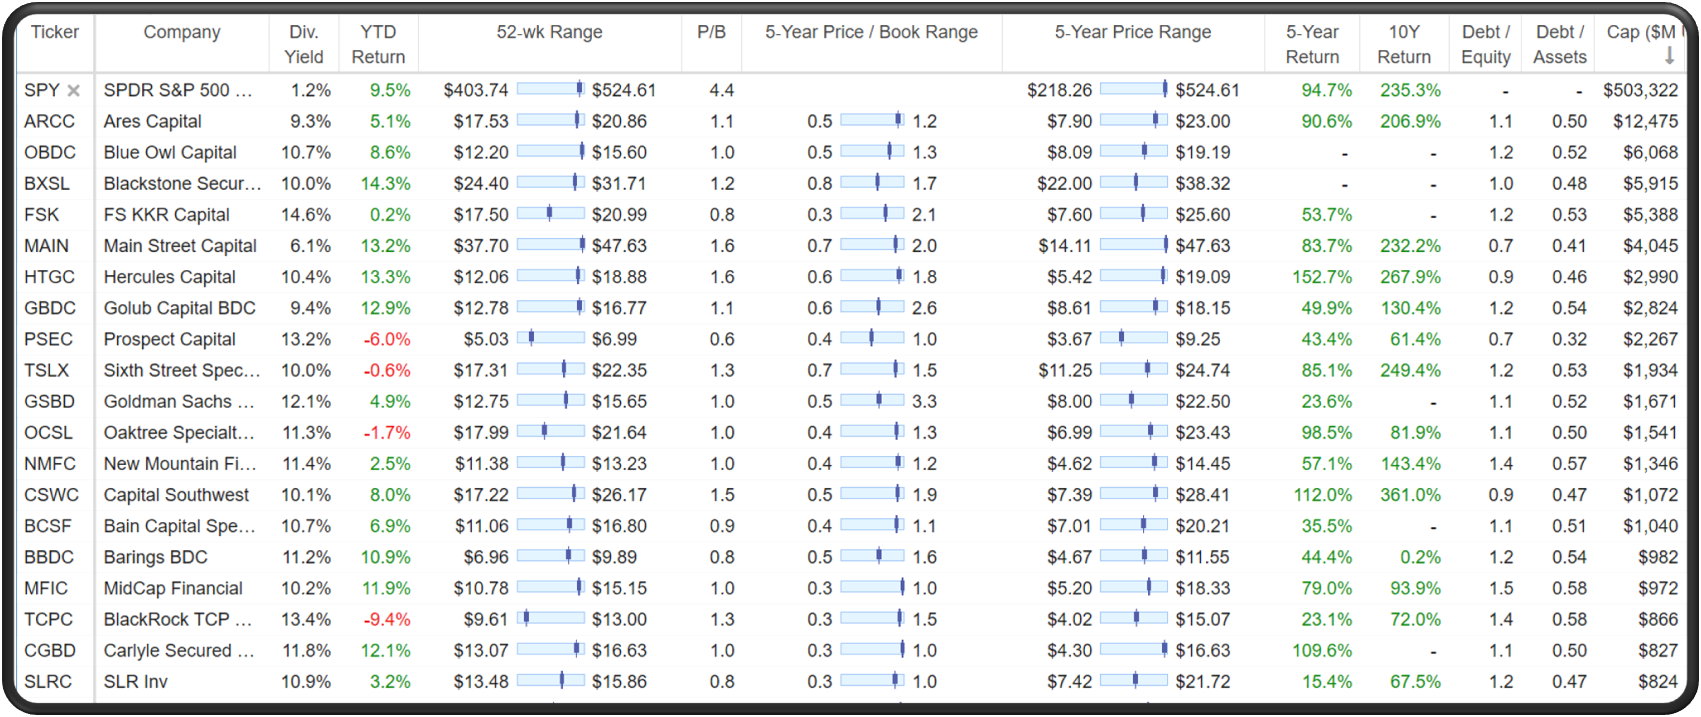Click the sort arrow under Cap ($M)
This screenshot has width=1701, height=717.
tap(1669, 56)
